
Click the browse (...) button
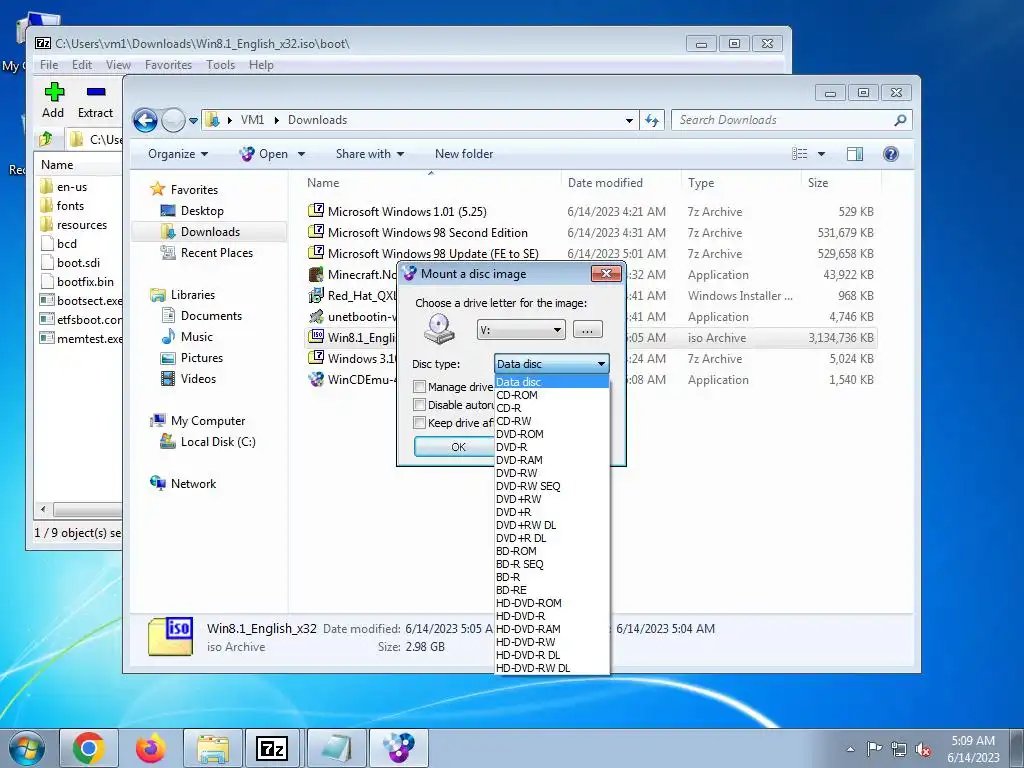point(587,330)
